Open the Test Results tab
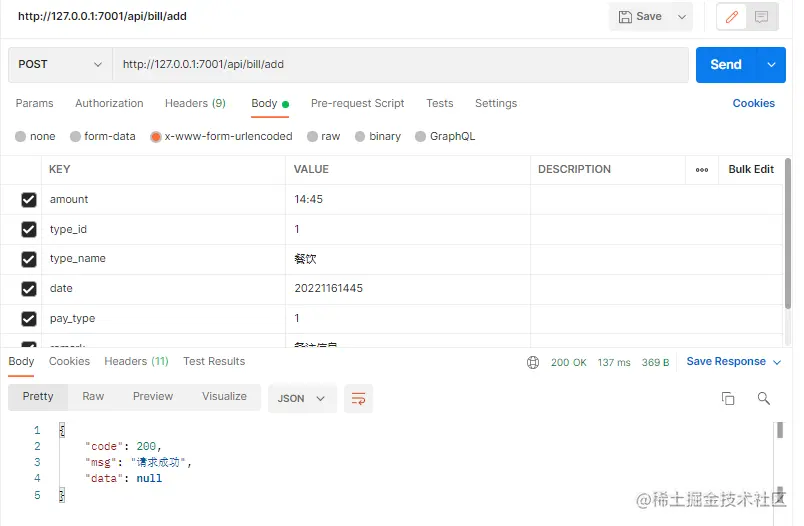The width and height of the screenshot is (804, 526). (214, 361)
